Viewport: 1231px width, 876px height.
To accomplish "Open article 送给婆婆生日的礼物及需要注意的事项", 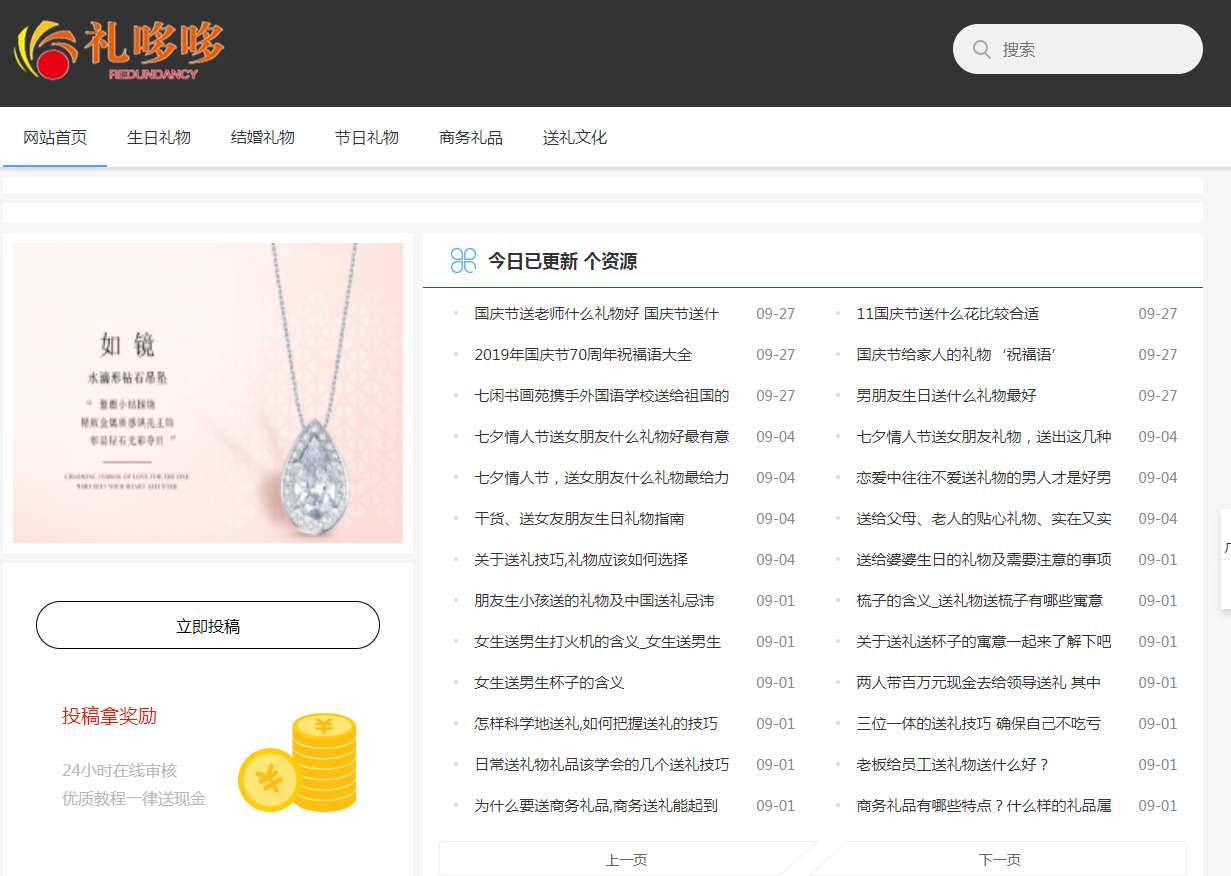I will (x=984, y=560).
